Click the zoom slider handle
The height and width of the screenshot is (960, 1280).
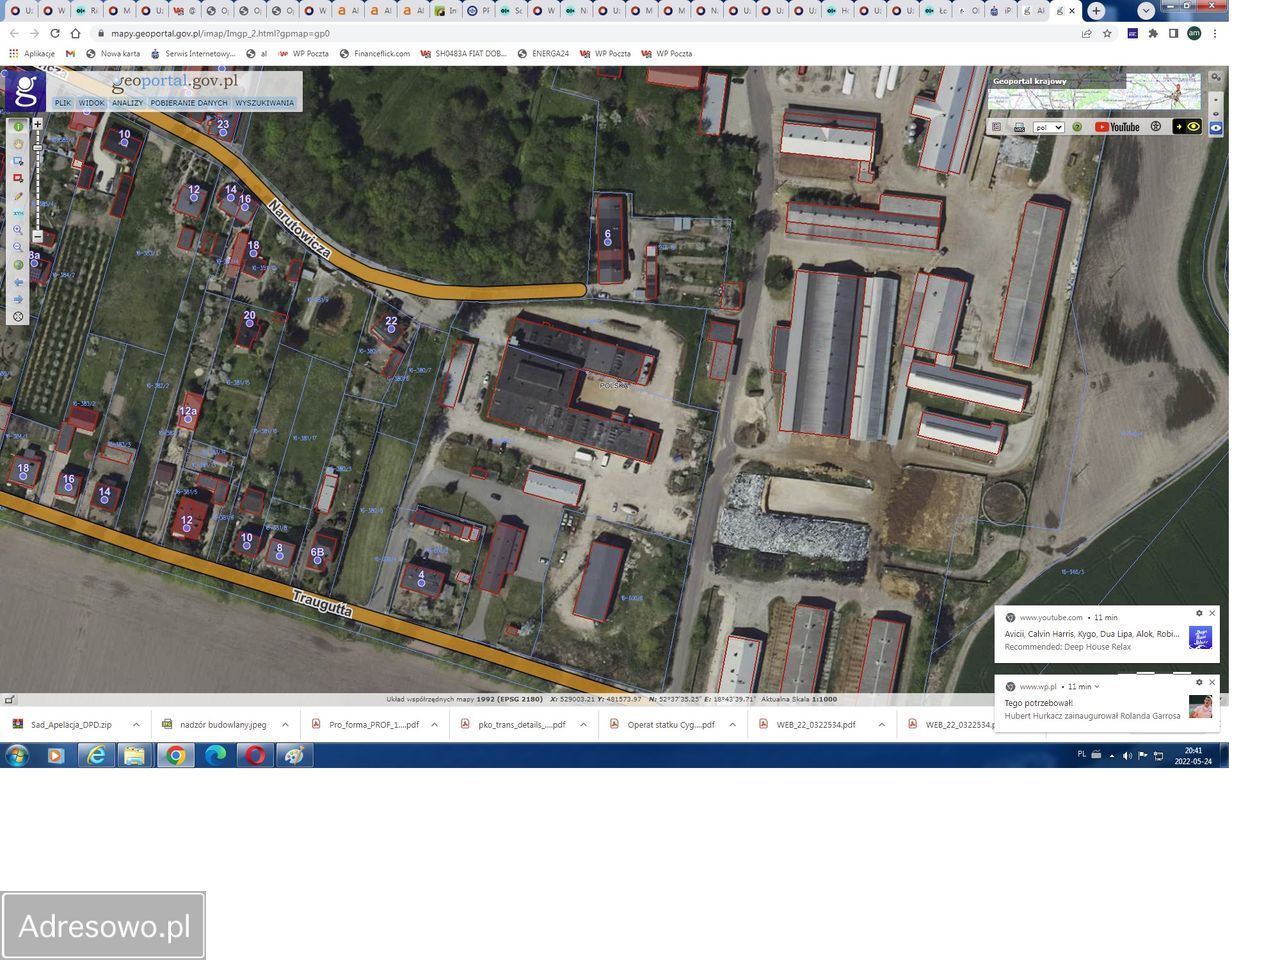tap(38, 148)
